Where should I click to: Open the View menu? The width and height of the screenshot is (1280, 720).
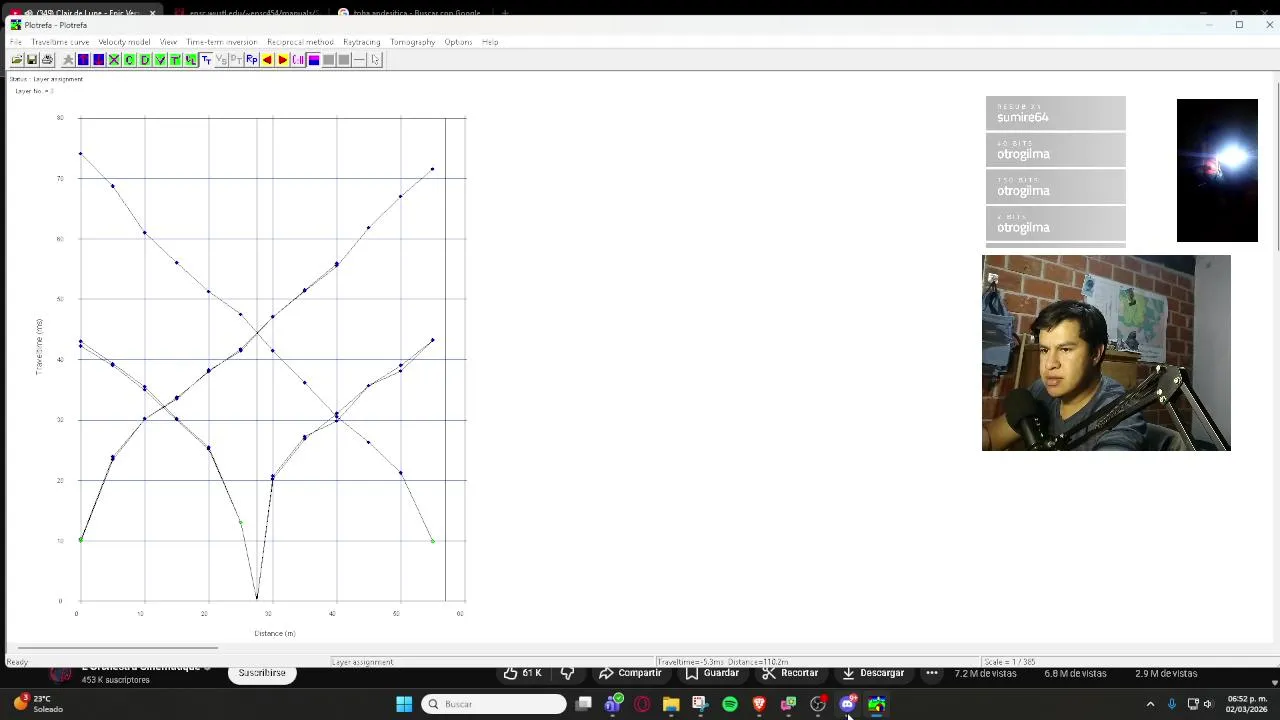[168, 42]
